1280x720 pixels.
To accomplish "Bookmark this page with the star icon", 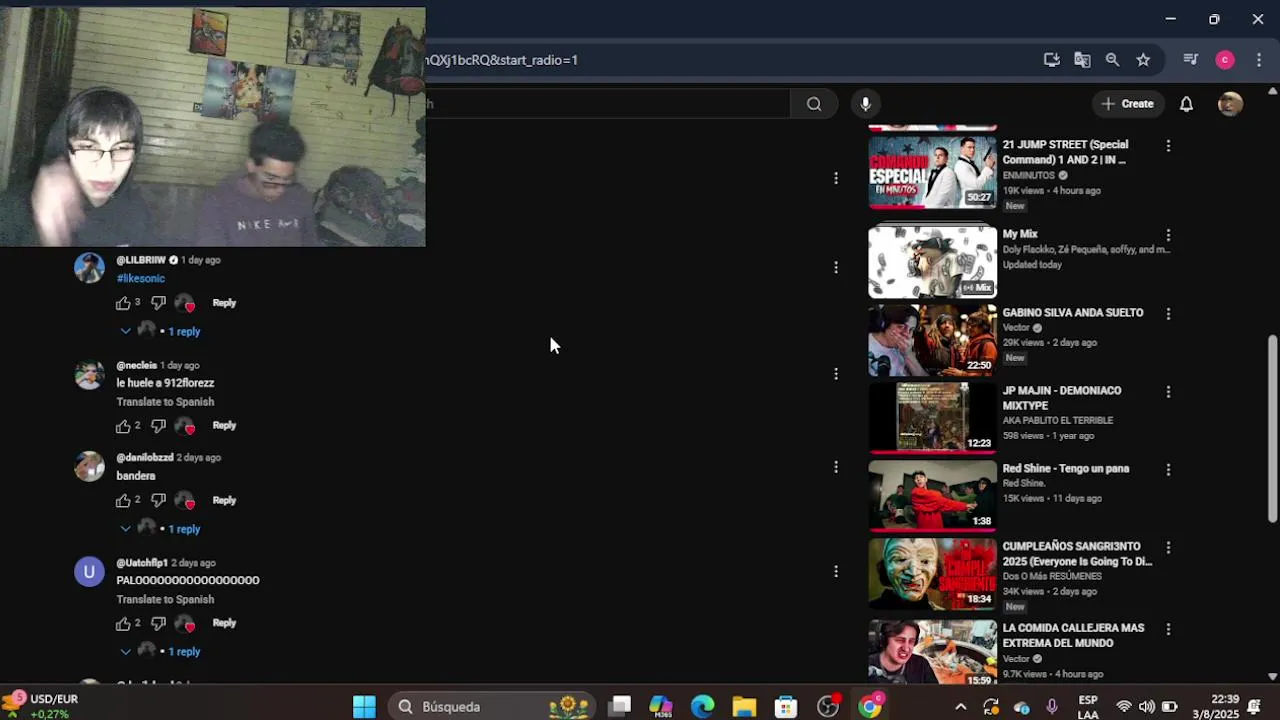I will 1143,60.
